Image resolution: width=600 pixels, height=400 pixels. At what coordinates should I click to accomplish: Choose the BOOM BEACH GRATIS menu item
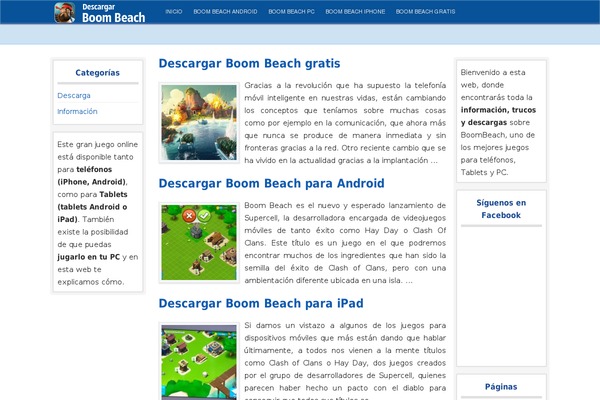pos(425,11)
